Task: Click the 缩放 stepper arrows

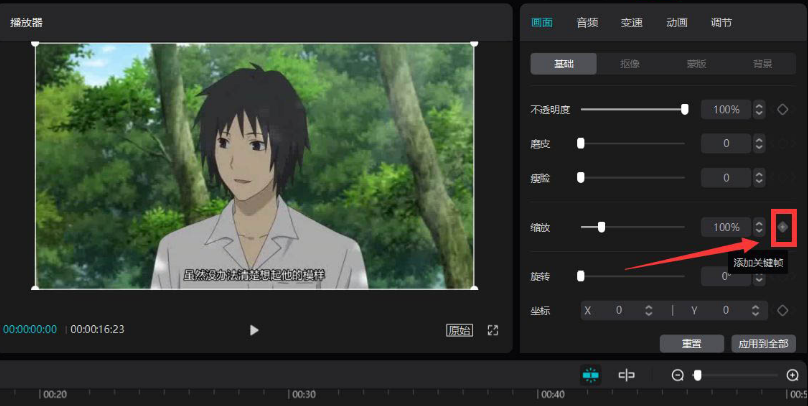Action: pyautogui.click(x=759, y=227)
